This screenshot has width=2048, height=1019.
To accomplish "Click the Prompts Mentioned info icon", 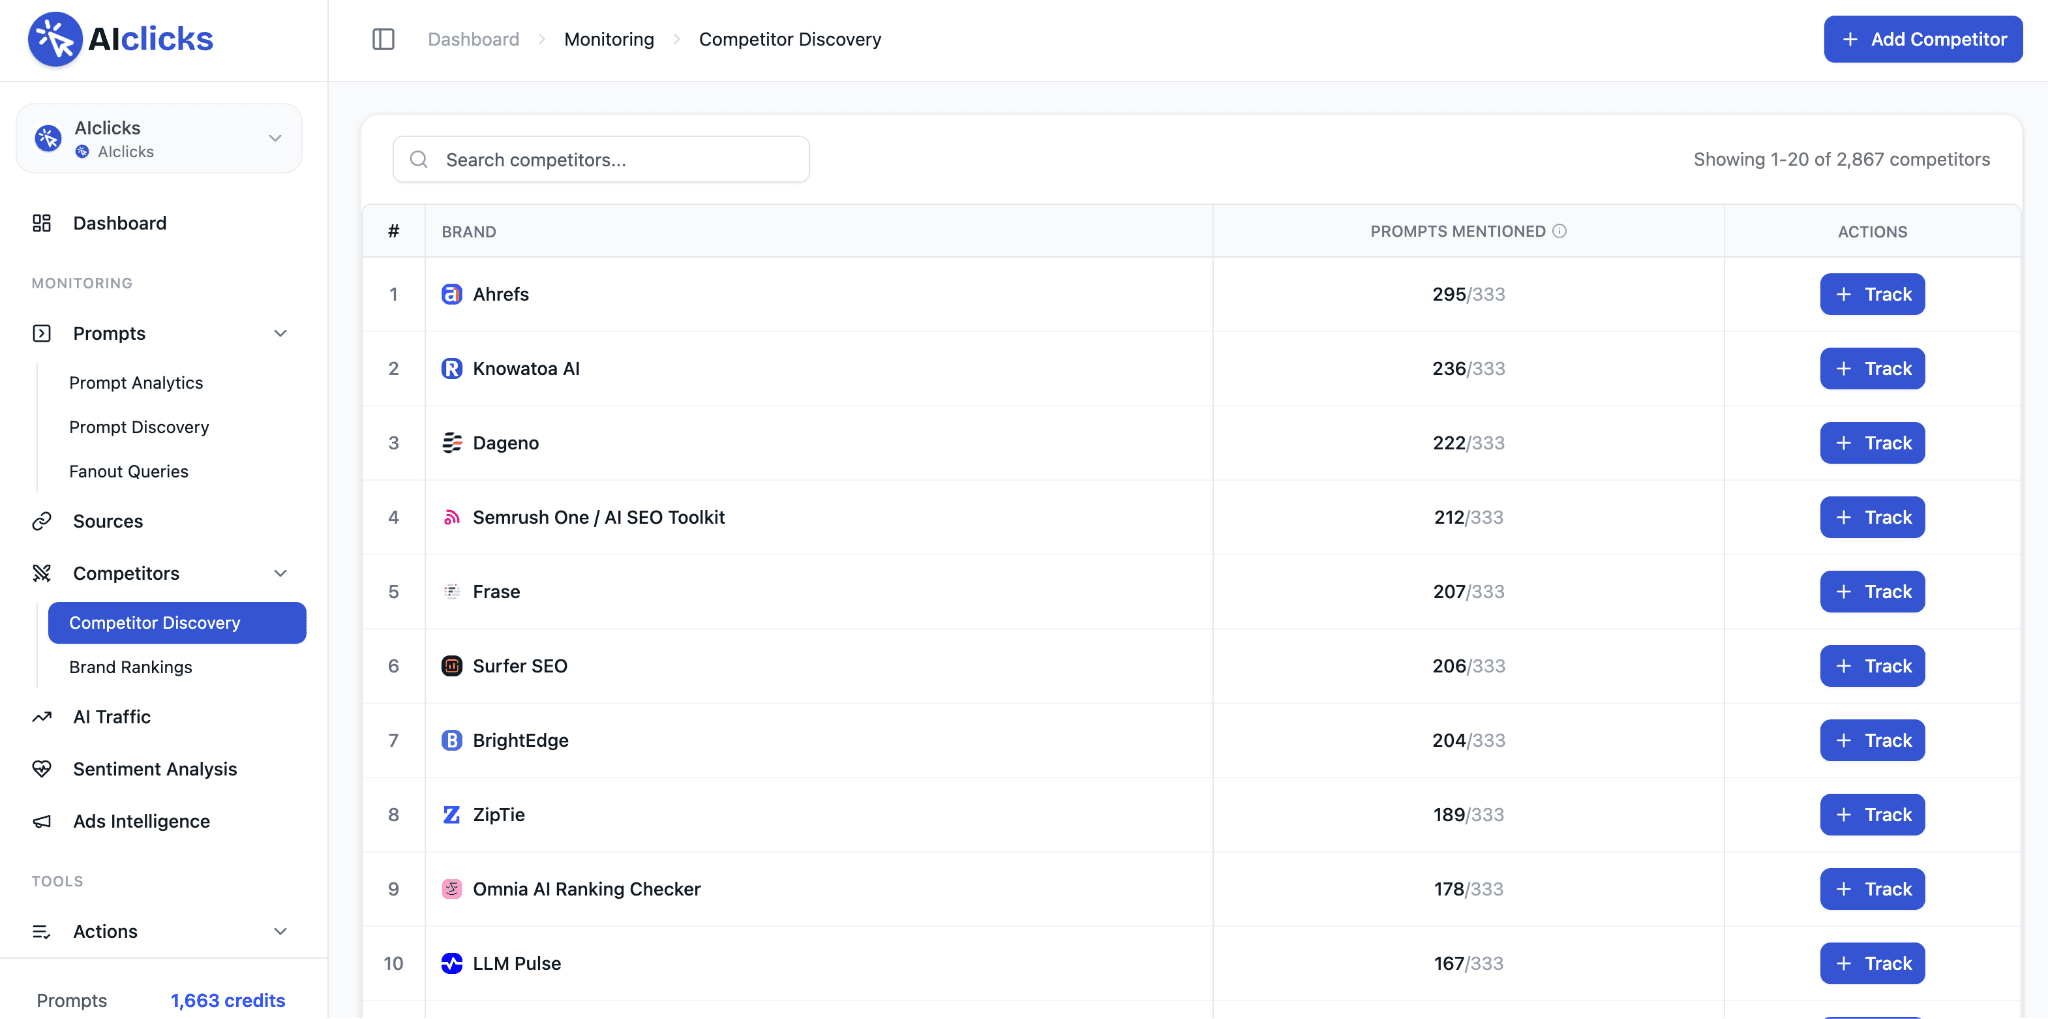I will tap(1559, 231).
